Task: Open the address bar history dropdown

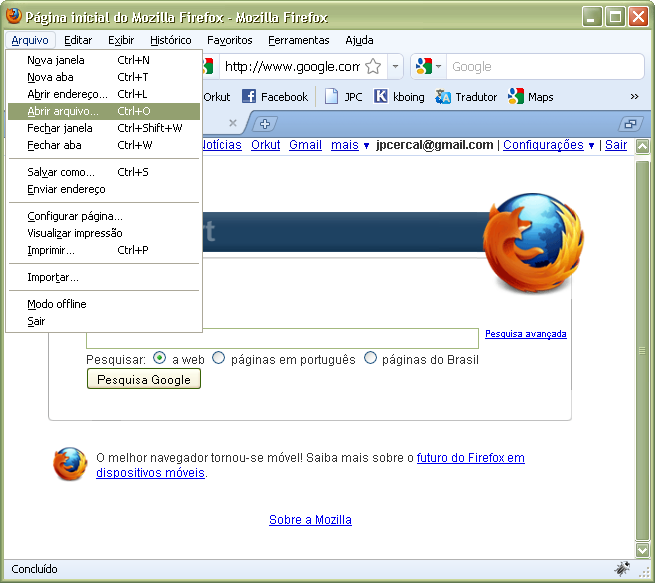Action: [395, 66]
